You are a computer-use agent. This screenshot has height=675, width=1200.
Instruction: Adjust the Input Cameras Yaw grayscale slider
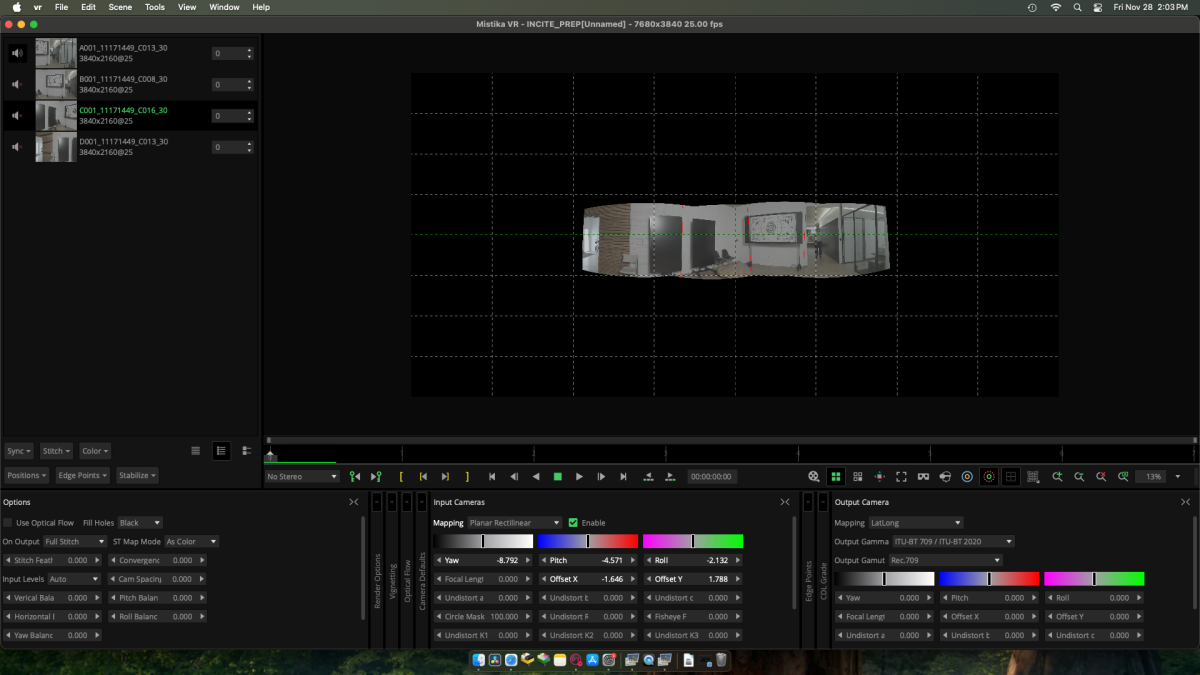[483, 541]
